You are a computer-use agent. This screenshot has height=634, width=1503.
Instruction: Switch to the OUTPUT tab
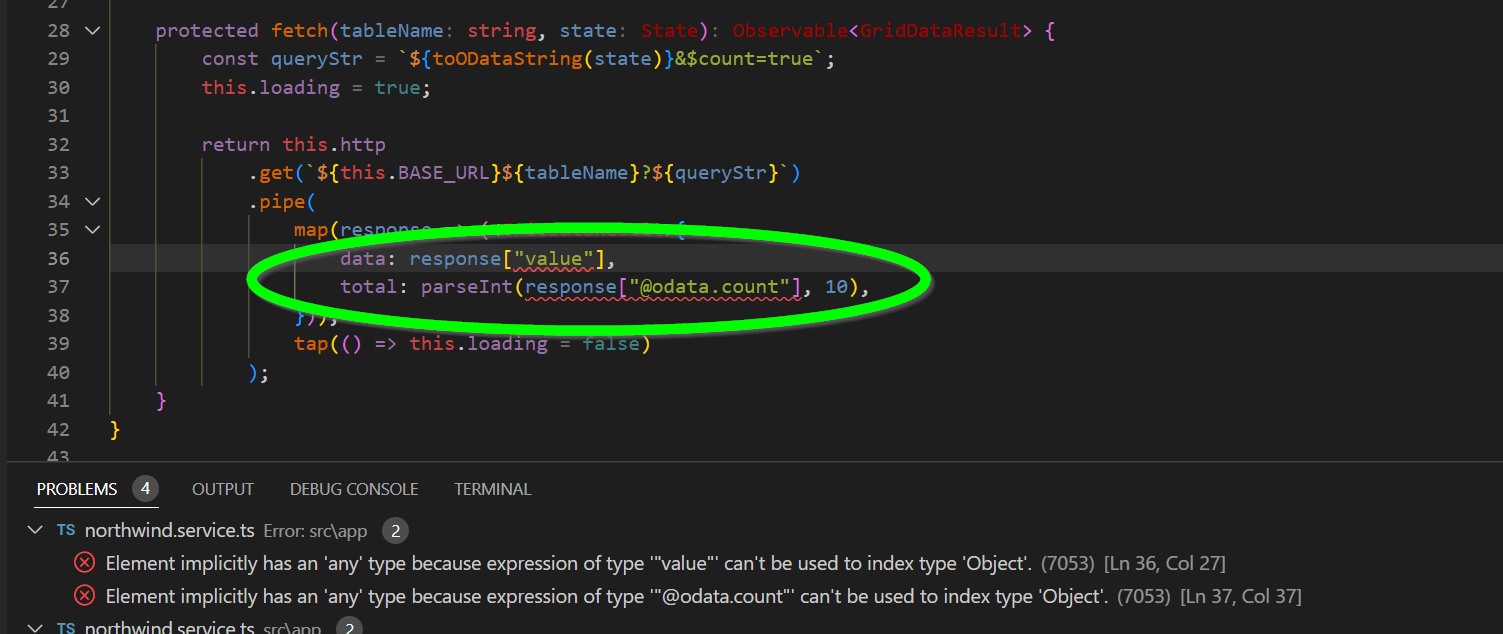223,489
